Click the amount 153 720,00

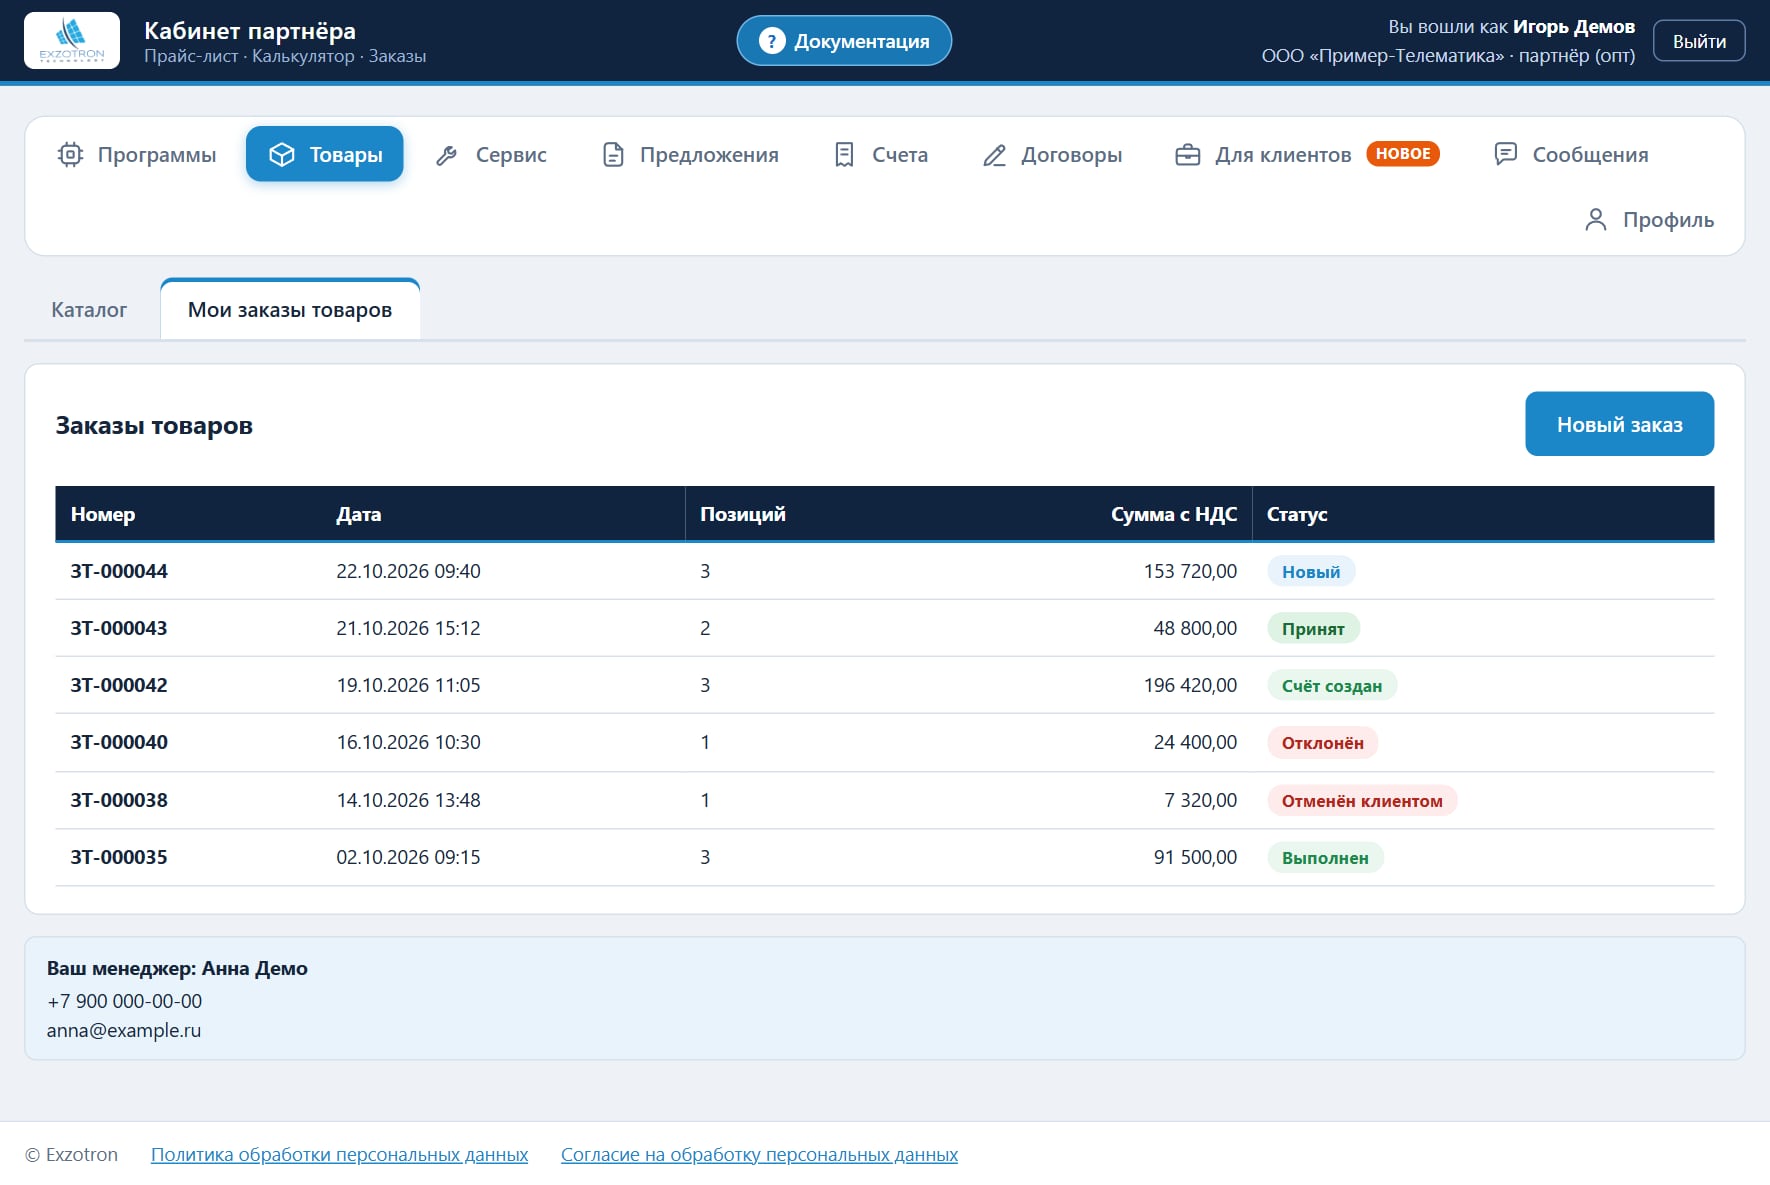pos(1190,571)
